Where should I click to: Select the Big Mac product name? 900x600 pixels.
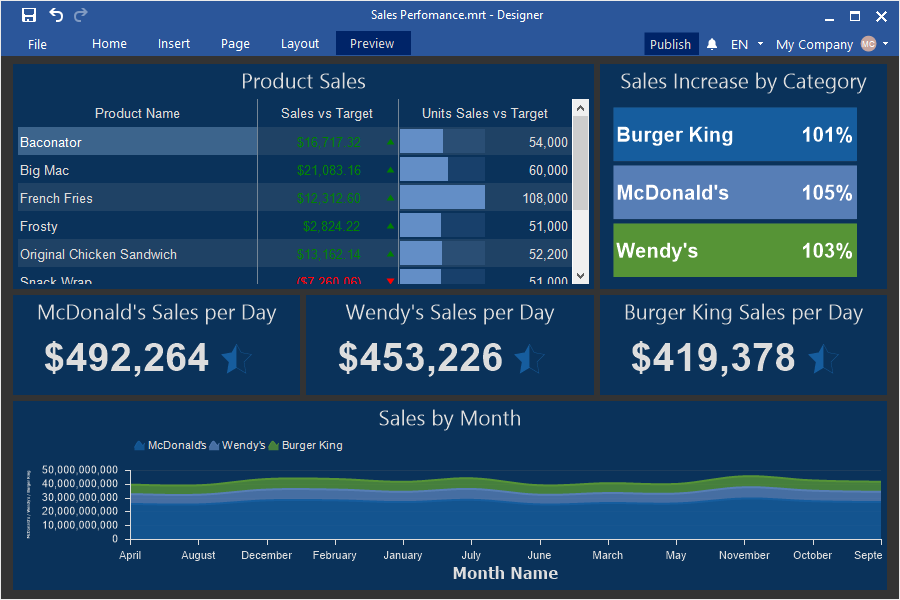tap(44, 171)
